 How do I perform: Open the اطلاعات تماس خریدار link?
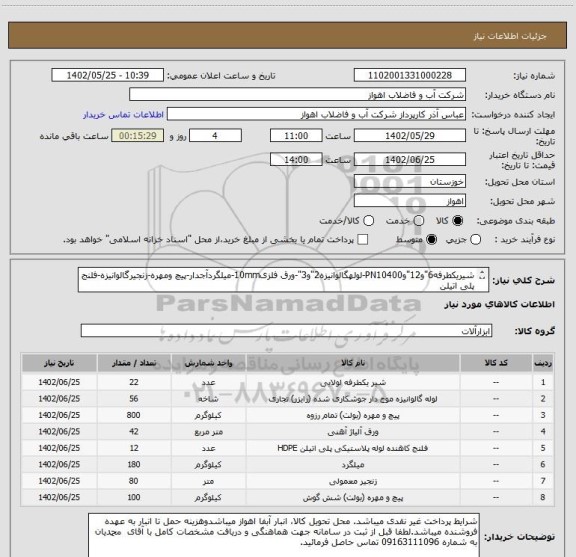[123, 115]
